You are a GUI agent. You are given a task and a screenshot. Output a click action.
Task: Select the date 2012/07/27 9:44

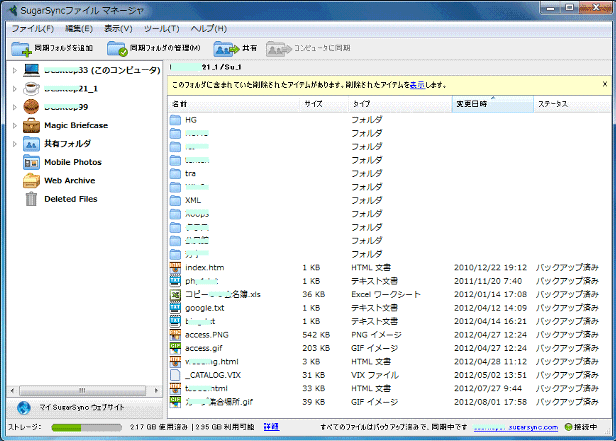(488, 388)
